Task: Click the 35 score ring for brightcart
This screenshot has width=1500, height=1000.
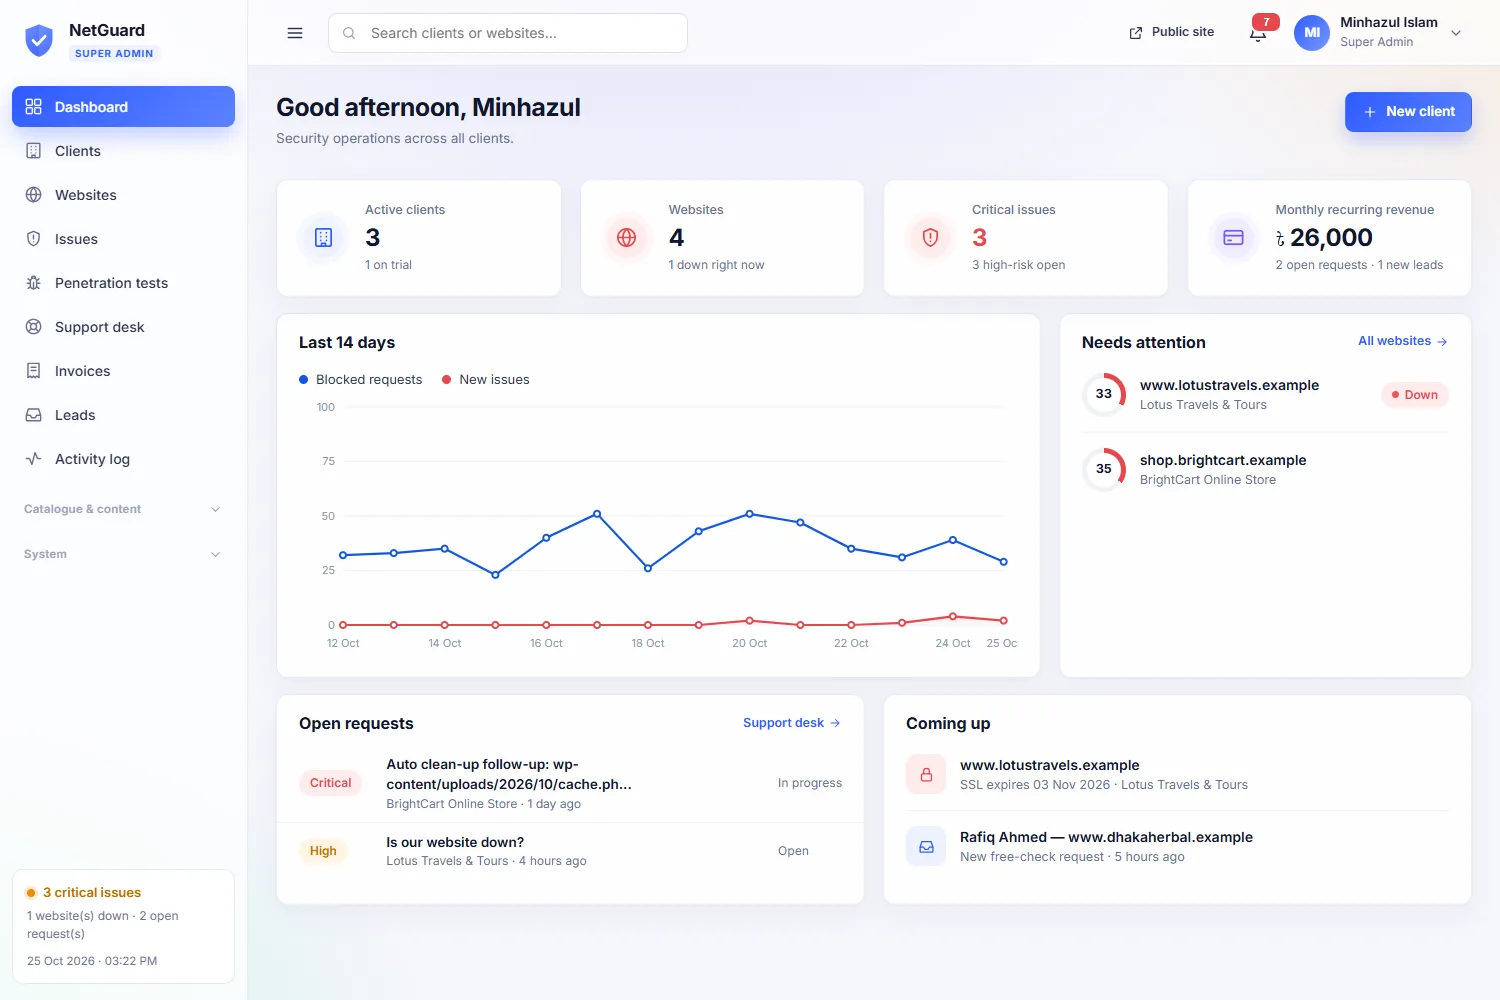Action: click(x=1104, y=469)
